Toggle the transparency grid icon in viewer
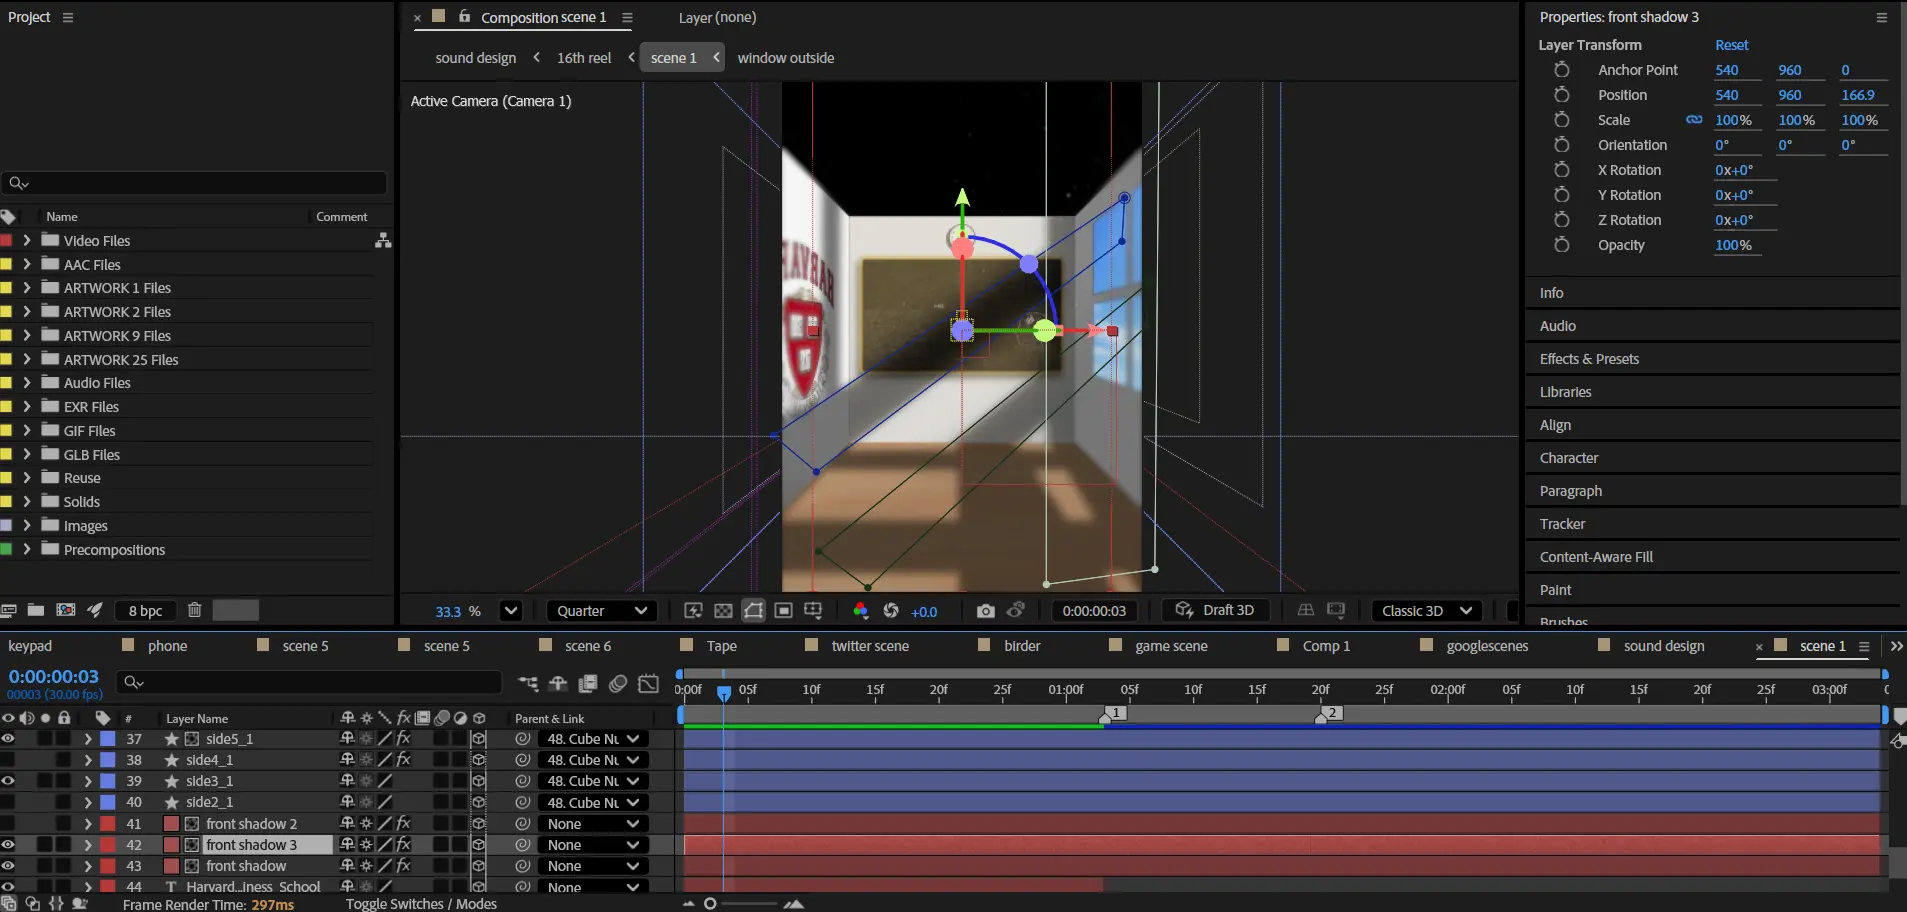Viewport: 1907px width, 912px height. [723, 611]
